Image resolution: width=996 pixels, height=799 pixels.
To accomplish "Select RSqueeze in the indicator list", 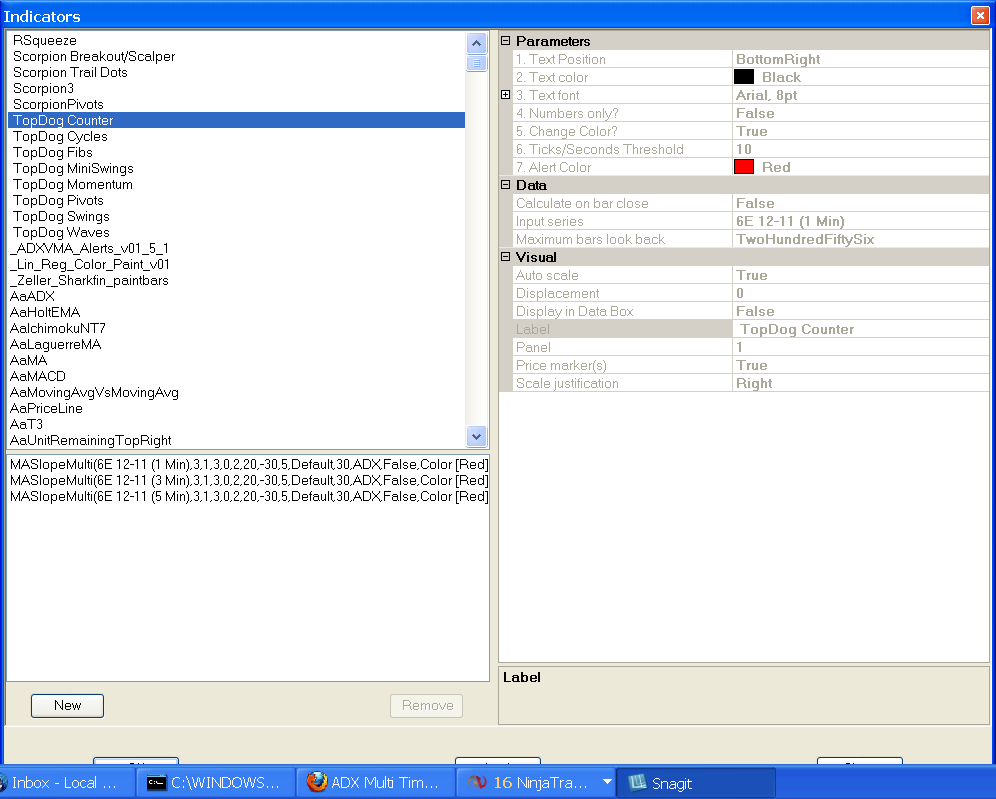I will click(236, 41).
